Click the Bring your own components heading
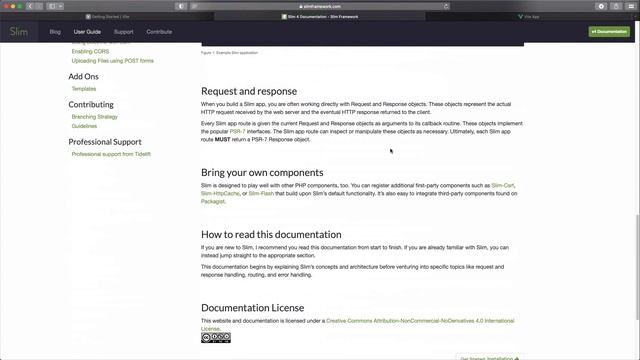This screenshot has height=360, width=640. (x=262, y=173)
